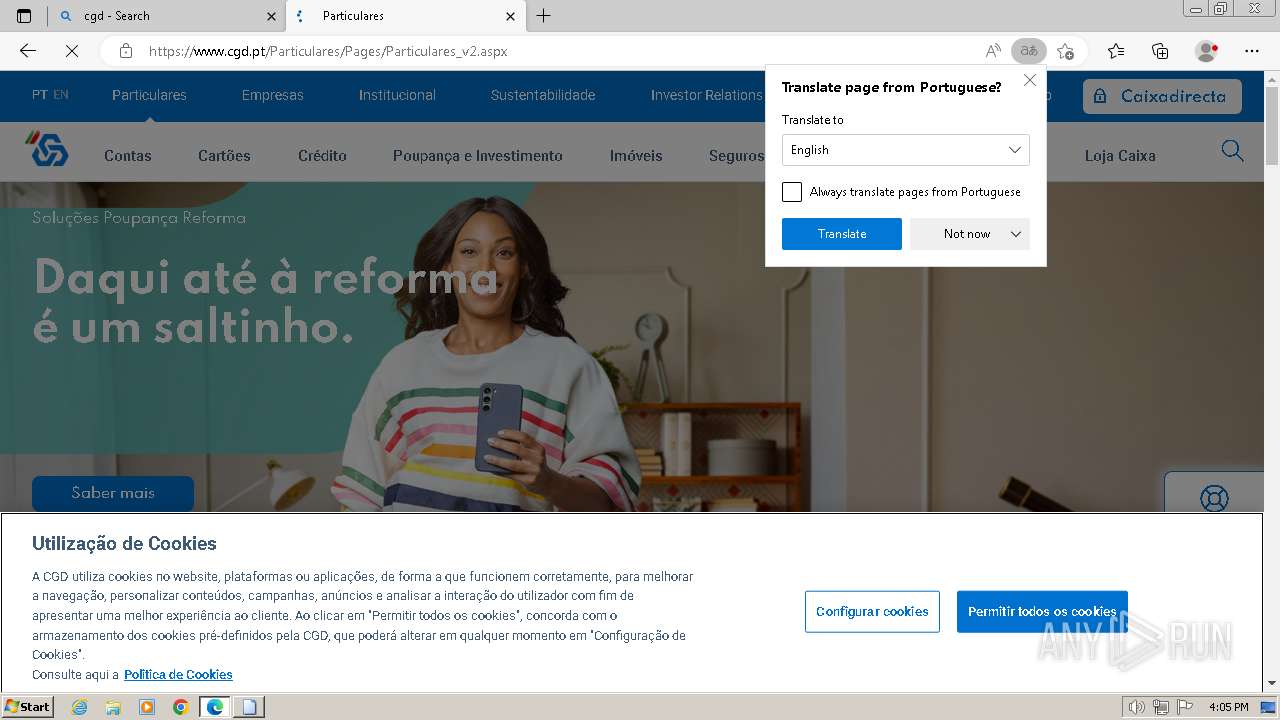Open the Favorites list icon
This screenshot has height=720, width=1280.
point(1116,51)
